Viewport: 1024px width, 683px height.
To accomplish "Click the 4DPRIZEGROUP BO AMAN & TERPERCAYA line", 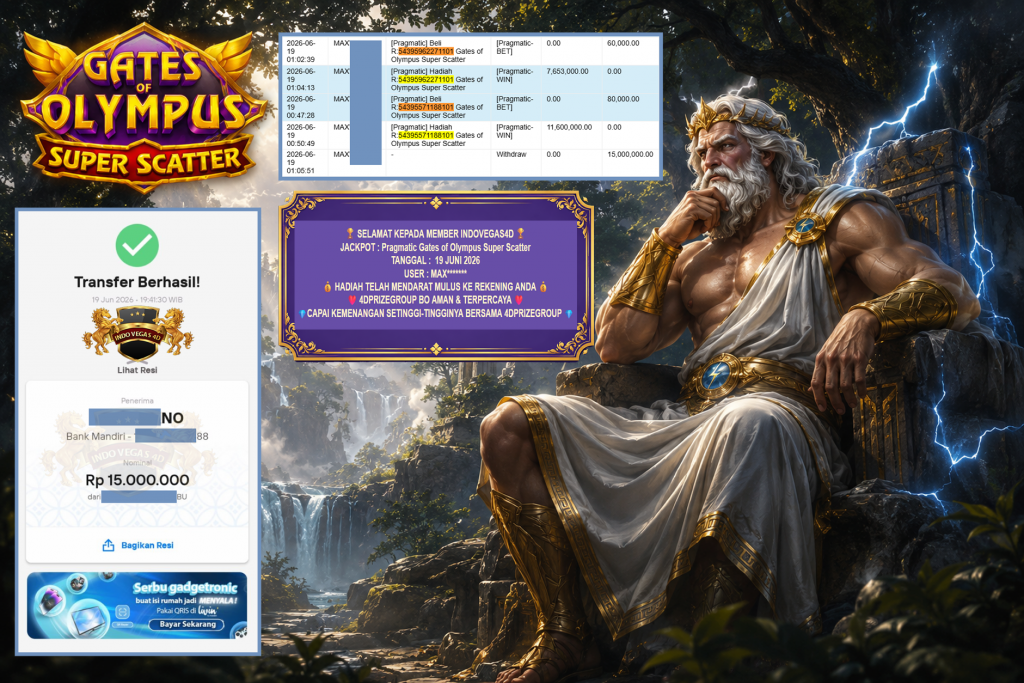I will coord(436,300).
